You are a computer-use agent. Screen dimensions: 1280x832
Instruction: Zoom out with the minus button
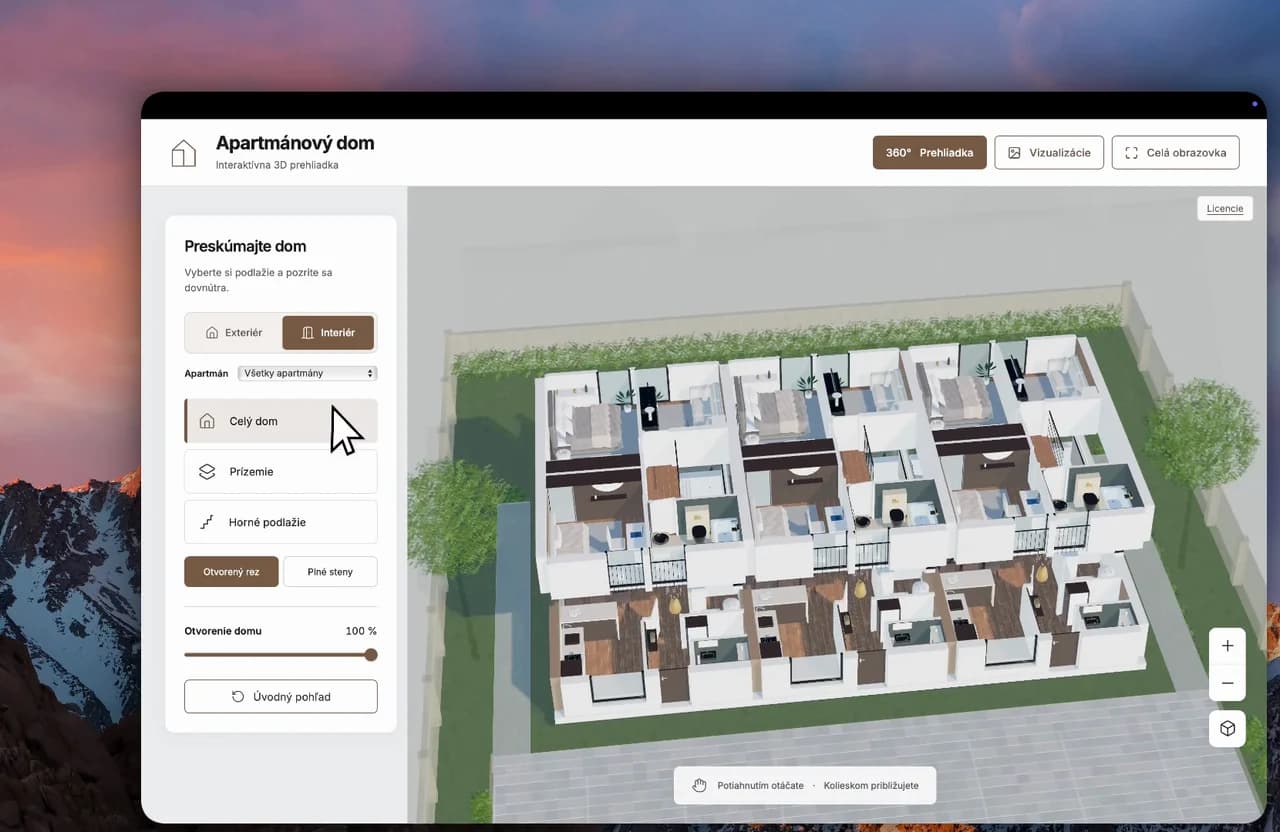pyautogui.click(x=1227, y=683)
